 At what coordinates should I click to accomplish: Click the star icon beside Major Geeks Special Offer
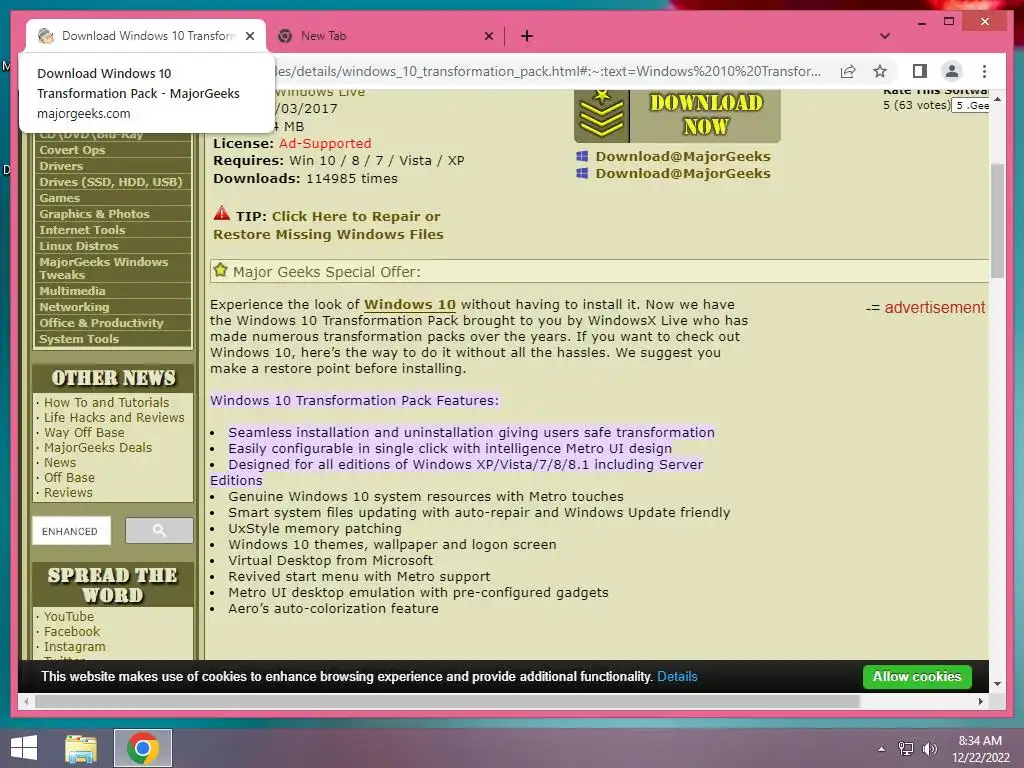click(x=220, y=270)
